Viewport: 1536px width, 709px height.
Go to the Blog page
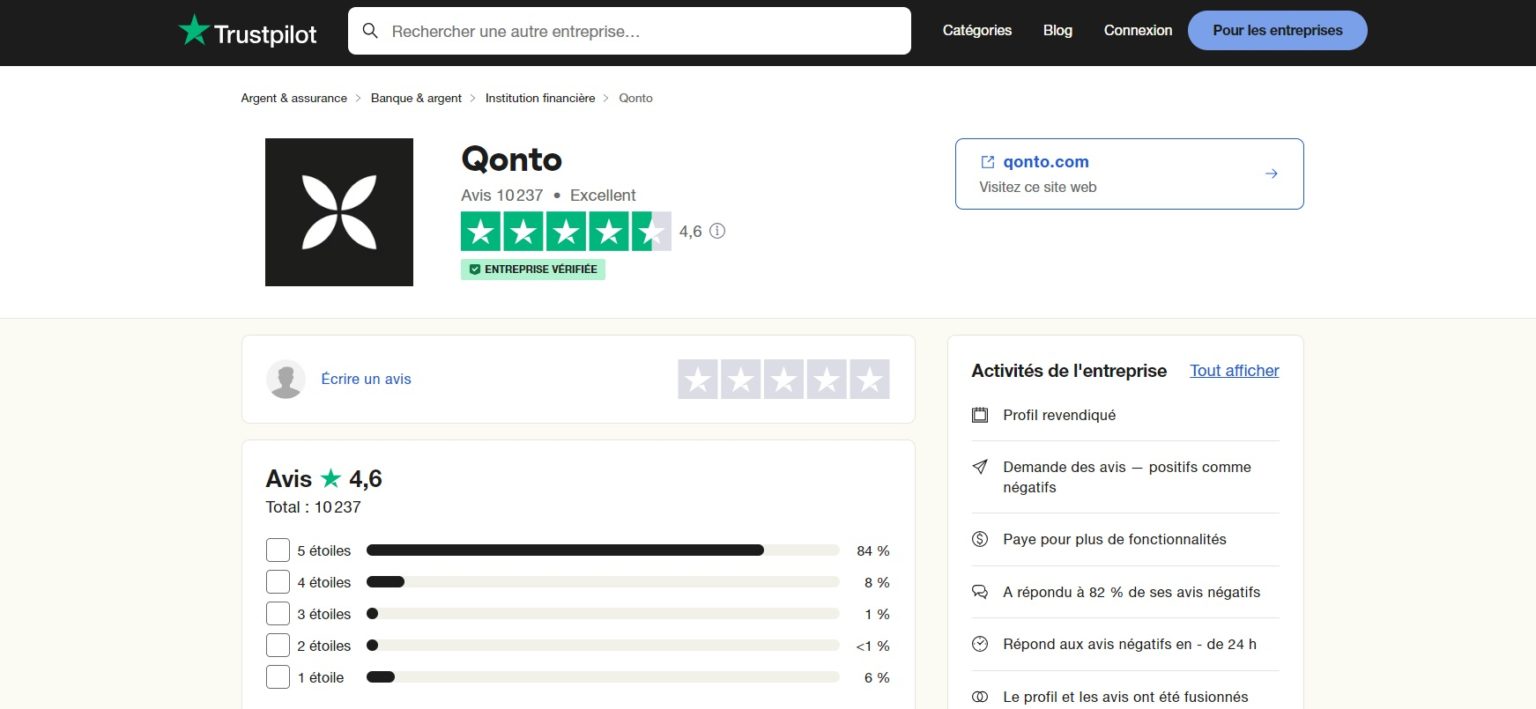coord(1057,30)
